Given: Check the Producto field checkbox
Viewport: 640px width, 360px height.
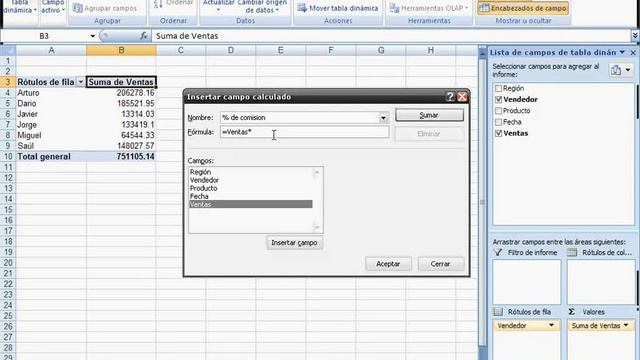Looking at the screenshot, I should point(498,111).
